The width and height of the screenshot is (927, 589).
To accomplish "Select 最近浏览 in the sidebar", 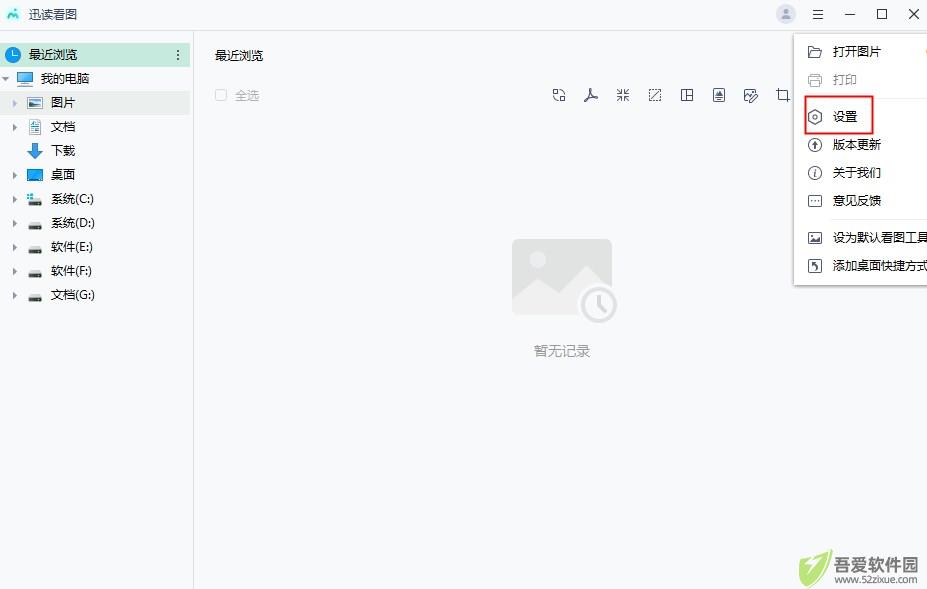I will pos(95,55).
